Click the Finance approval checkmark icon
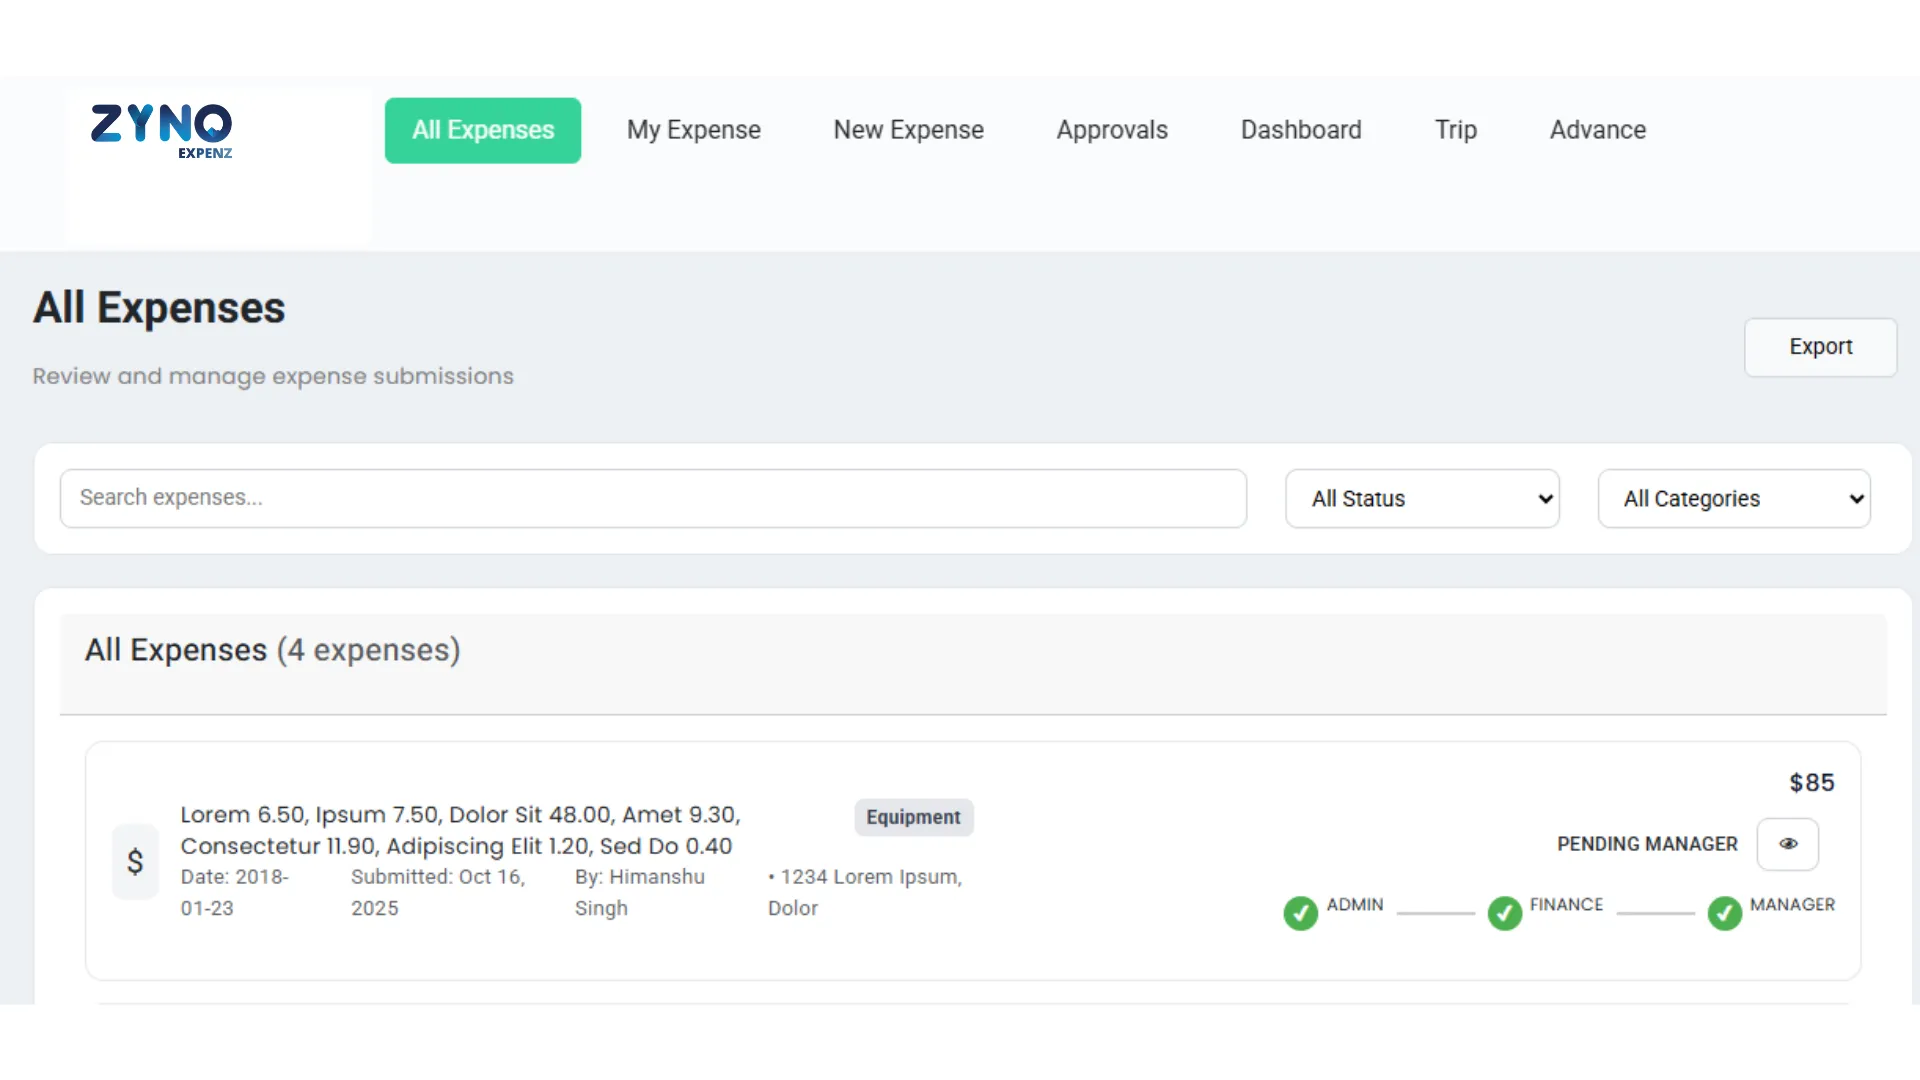Image resolution: width=1920 pixels, height=1080 pixels. tap(1504, 912)
